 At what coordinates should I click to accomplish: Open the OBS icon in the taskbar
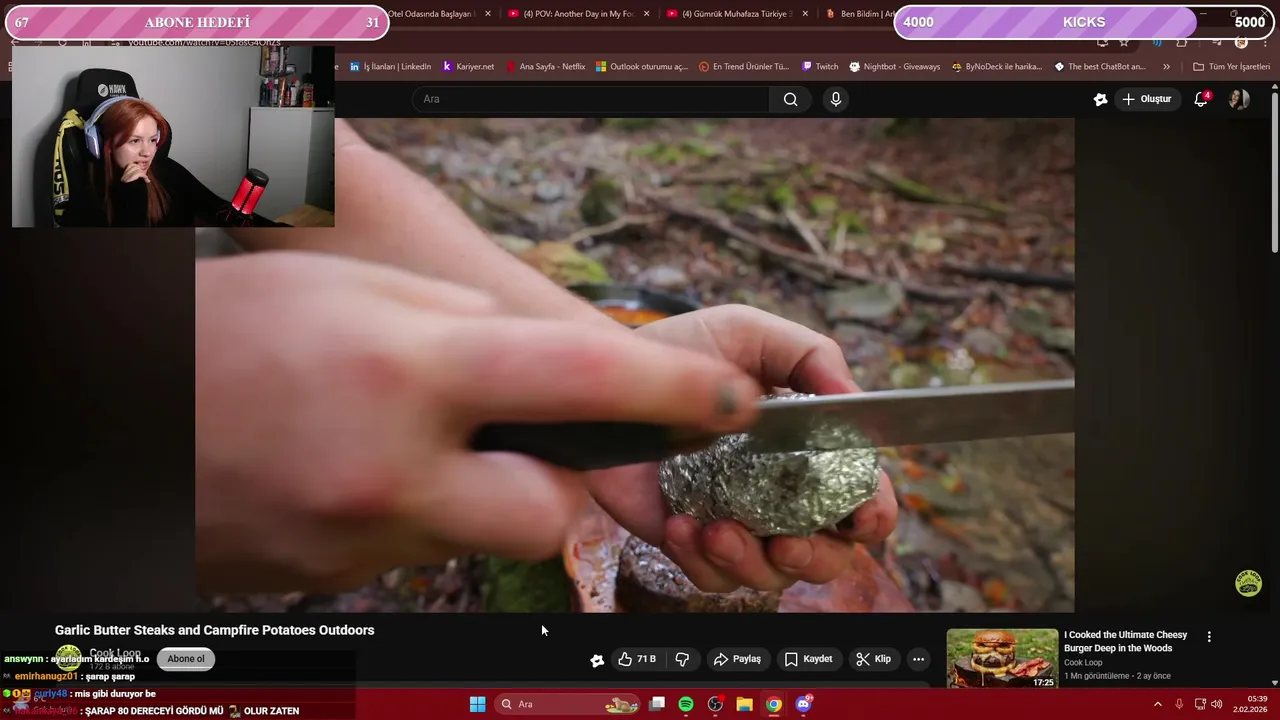715,704
